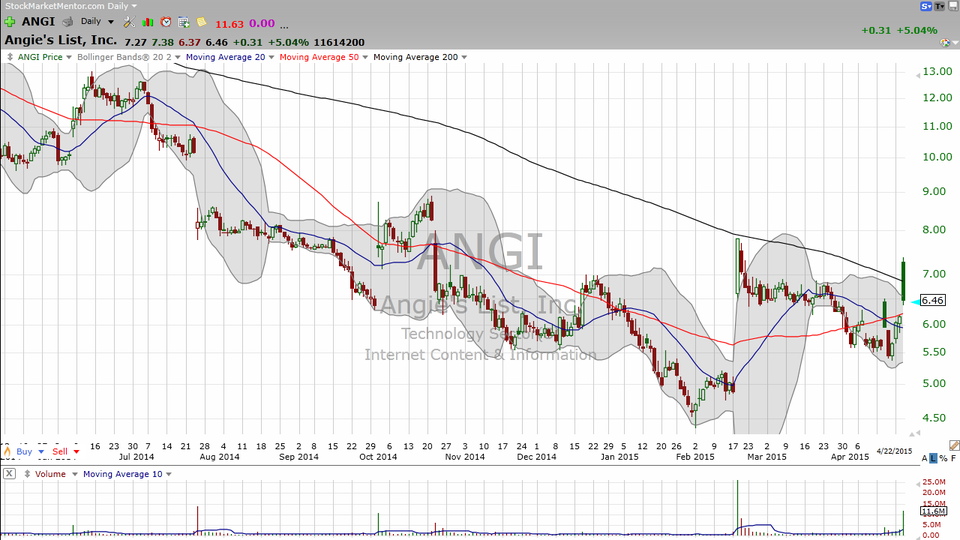960x540 pixels.
Task: Click the 11614200 volume figure
Action: point(339,42)
